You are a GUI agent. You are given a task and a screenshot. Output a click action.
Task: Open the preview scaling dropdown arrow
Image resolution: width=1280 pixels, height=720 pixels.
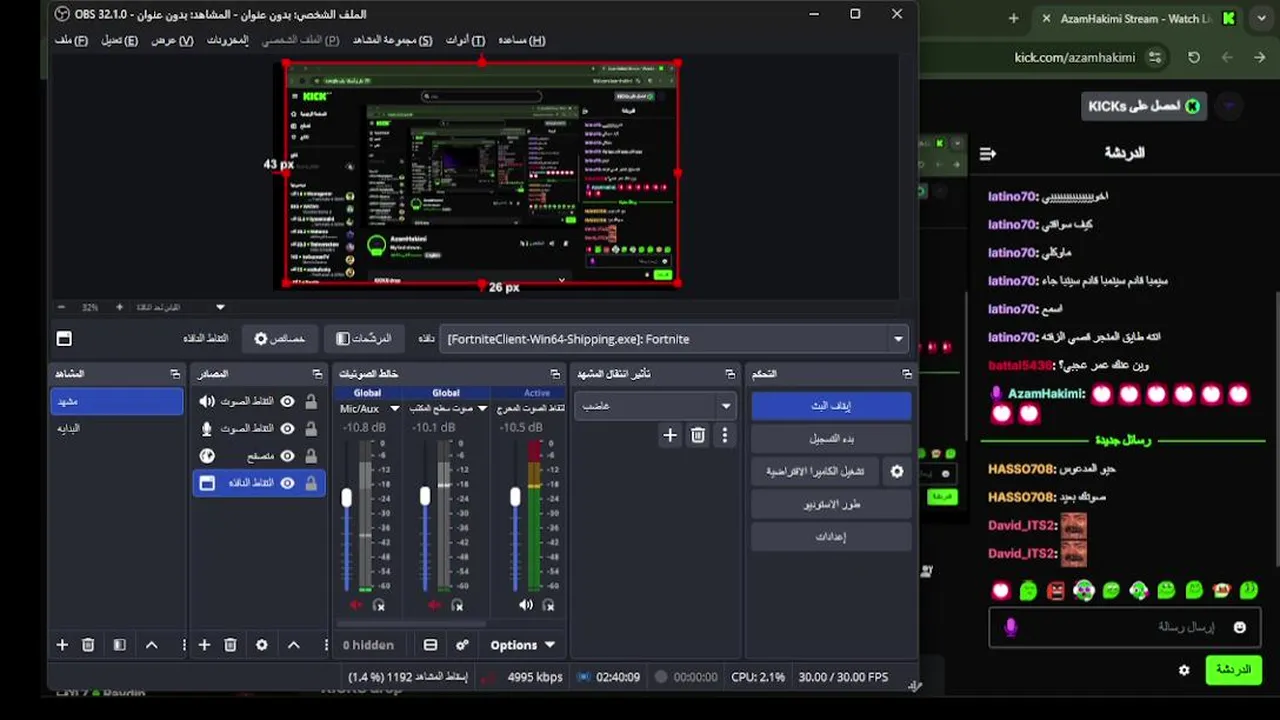click(x=220, y=307)
